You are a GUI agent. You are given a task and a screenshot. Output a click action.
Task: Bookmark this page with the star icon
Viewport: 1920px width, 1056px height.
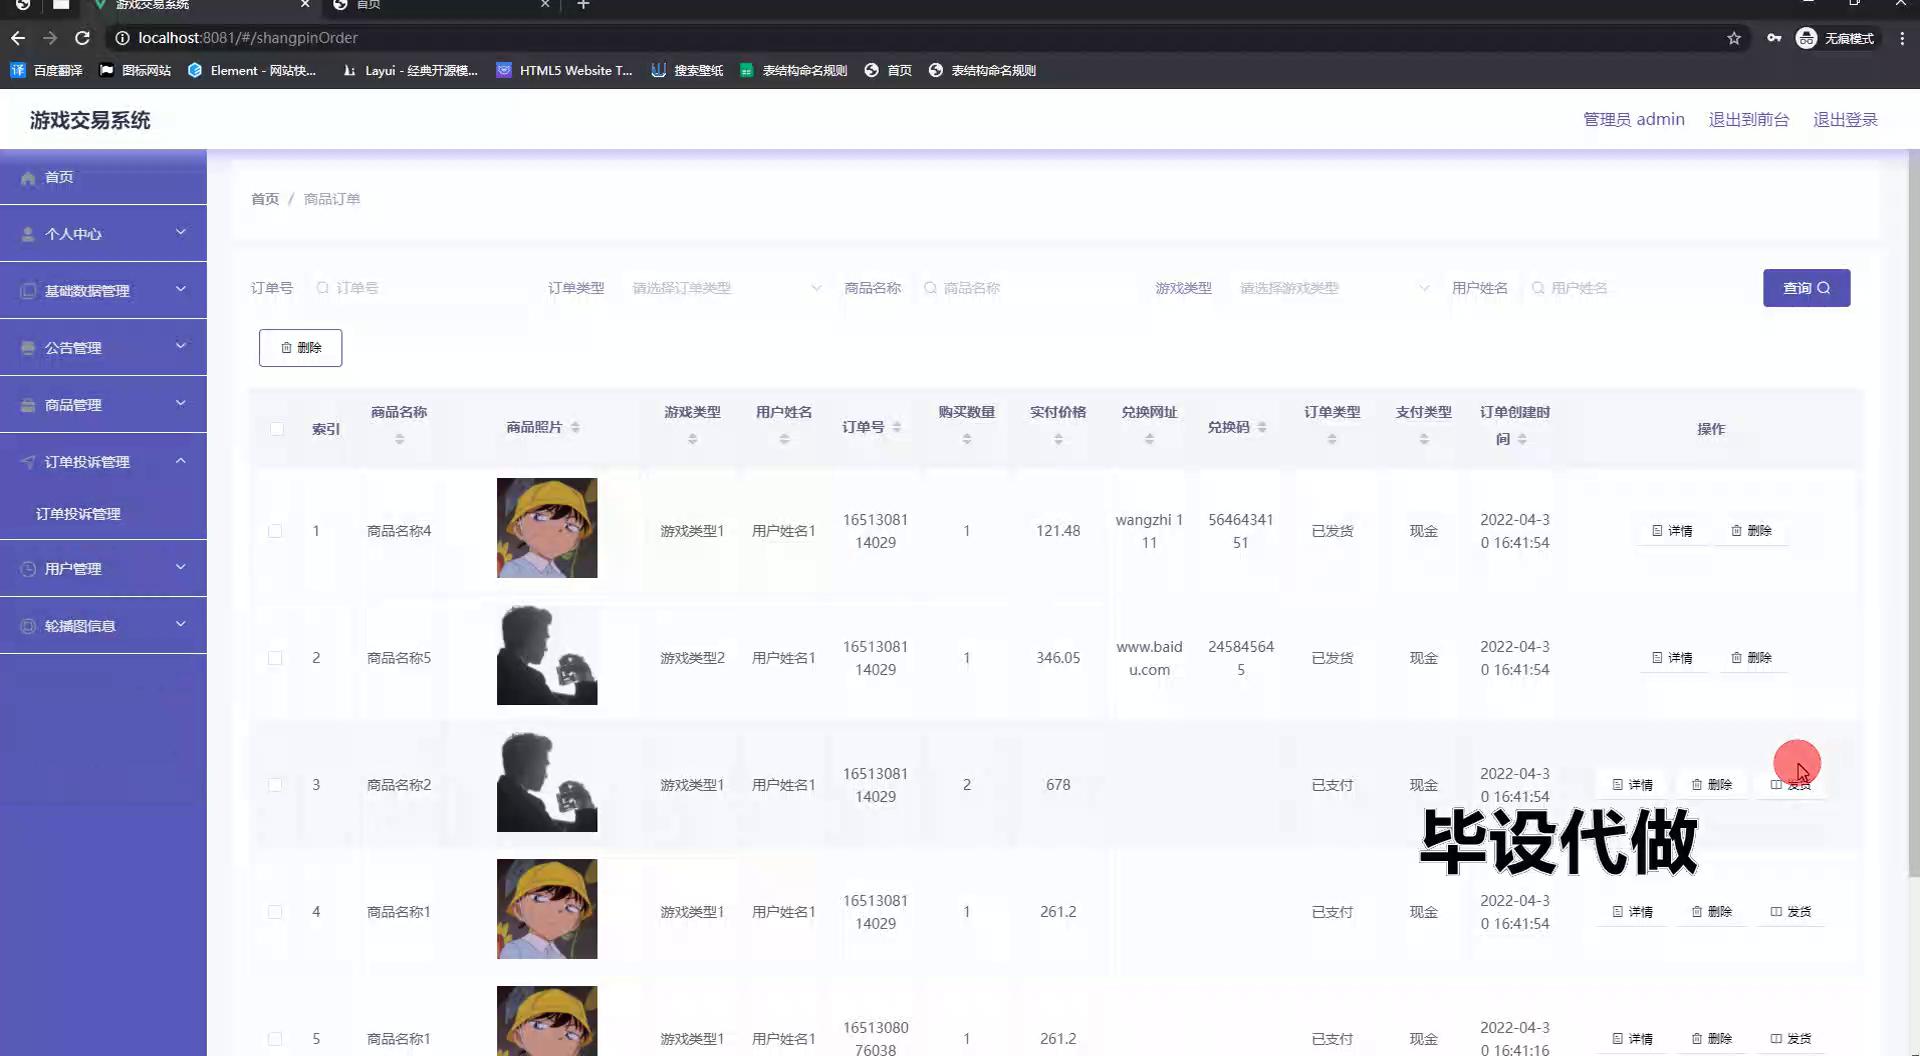click(x=1734, y=38)
